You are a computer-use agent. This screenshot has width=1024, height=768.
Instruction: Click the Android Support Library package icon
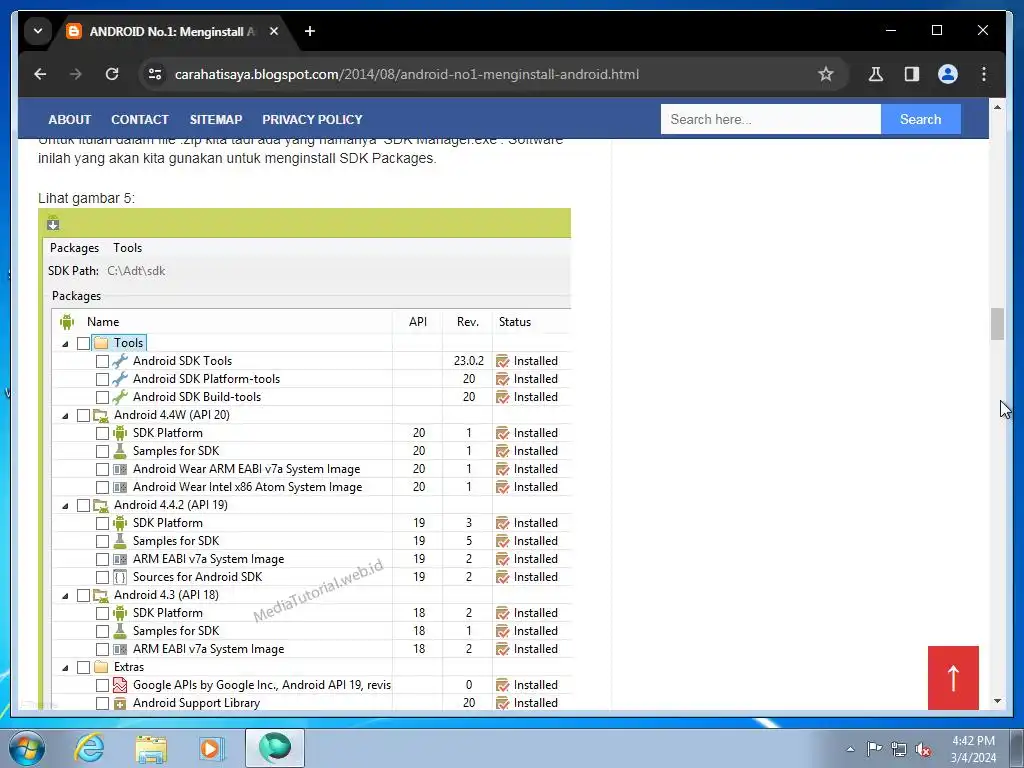click(x=120, y=703)
